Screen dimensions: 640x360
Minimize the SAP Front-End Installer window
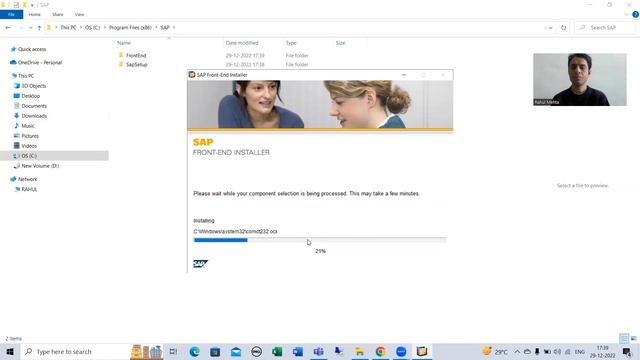tap(404, 75)
